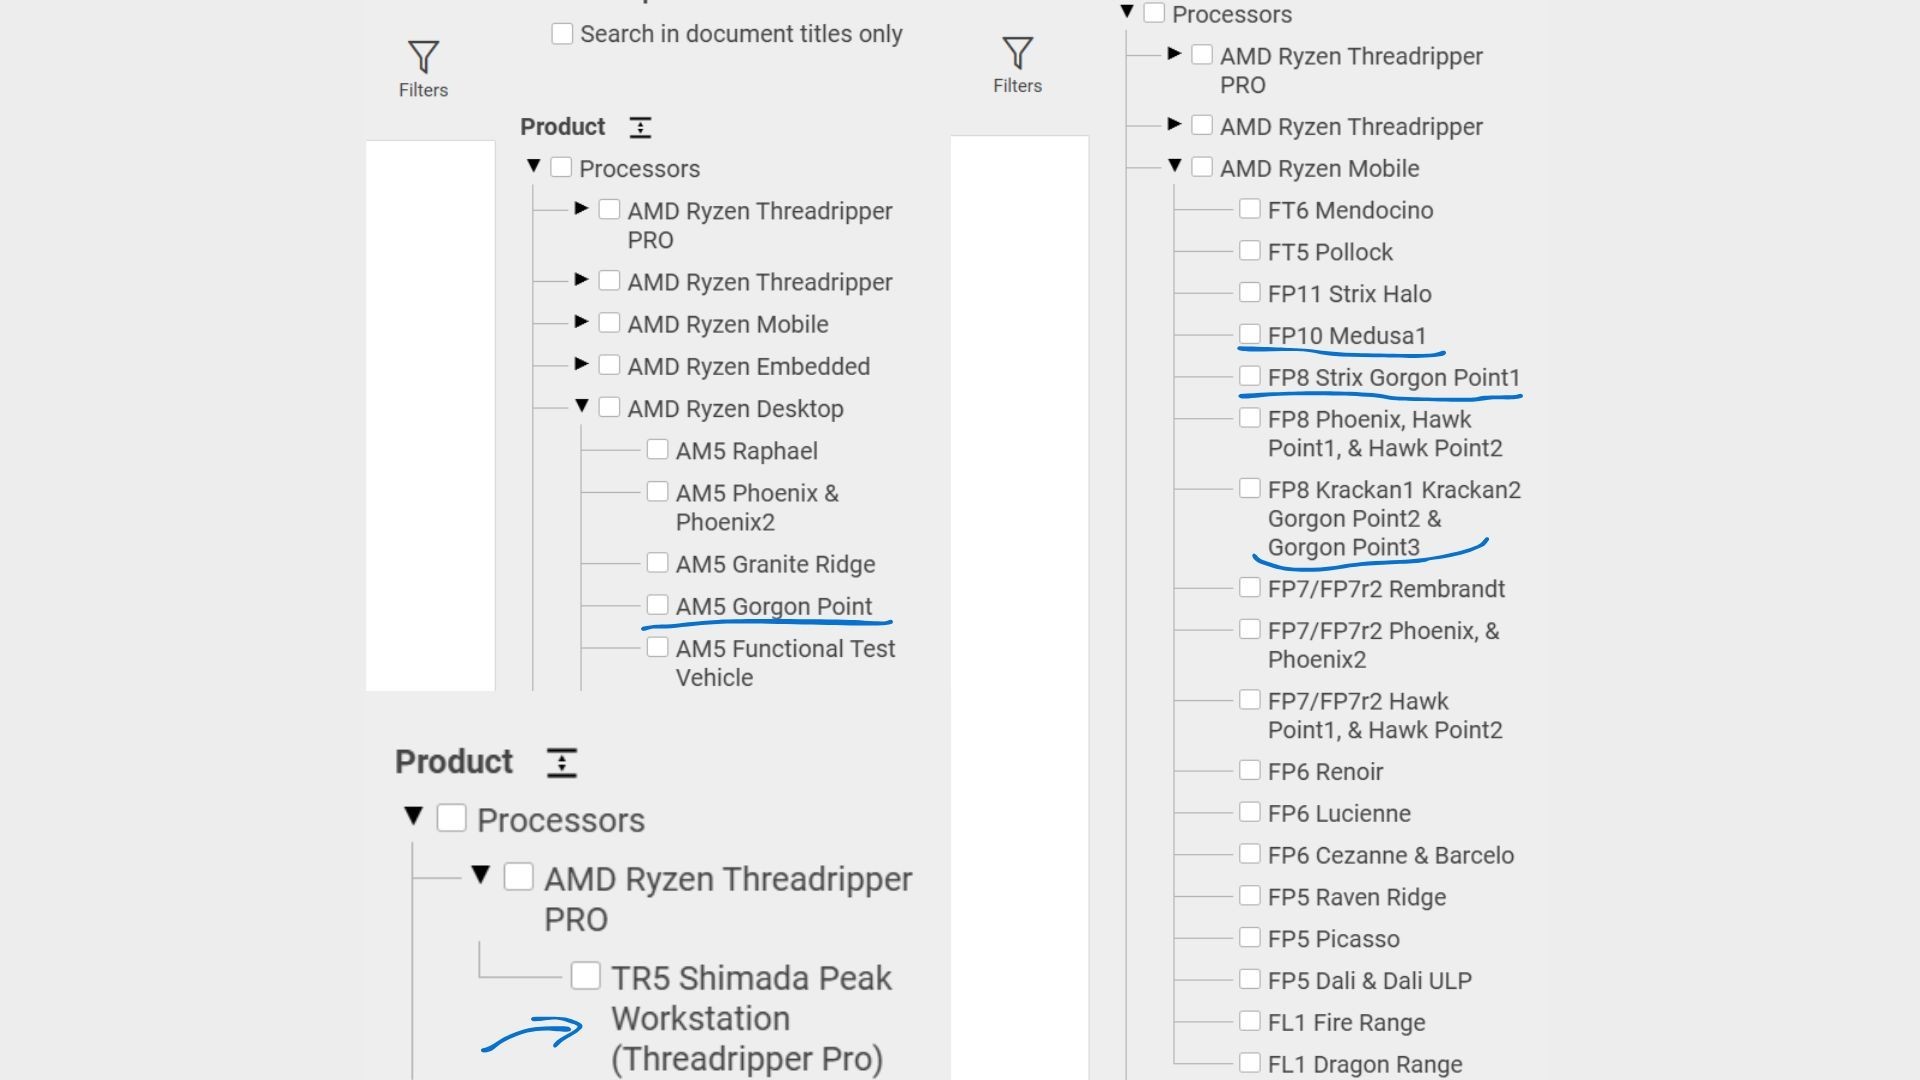This screenshot has height=1080, width=1920.
Task: Enable Search in document titles only checkbox
Action: [x=563, y=34]
